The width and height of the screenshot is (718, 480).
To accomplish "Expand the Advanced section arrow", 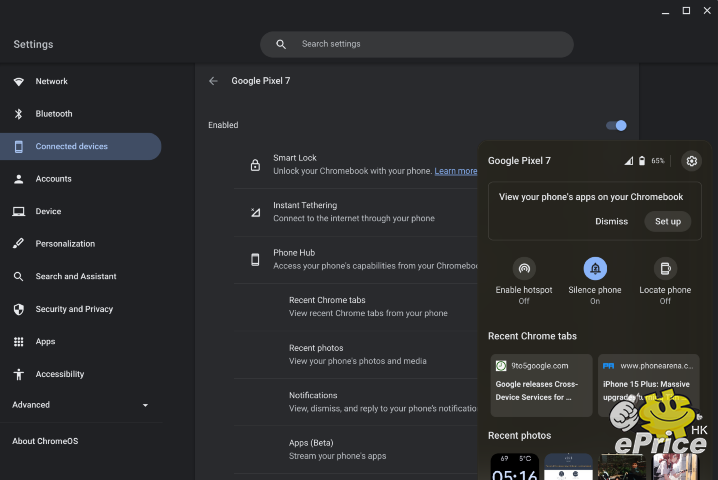I will [145, 405].
